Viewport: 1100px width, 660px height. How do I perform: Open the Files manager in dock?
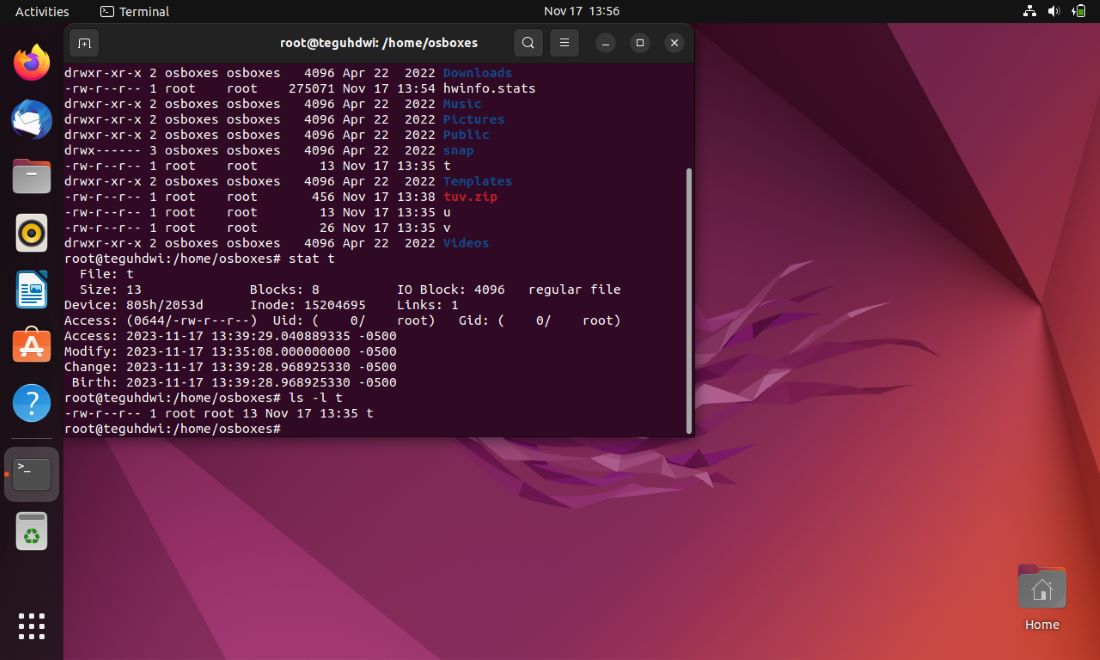(x=32, y=176)
